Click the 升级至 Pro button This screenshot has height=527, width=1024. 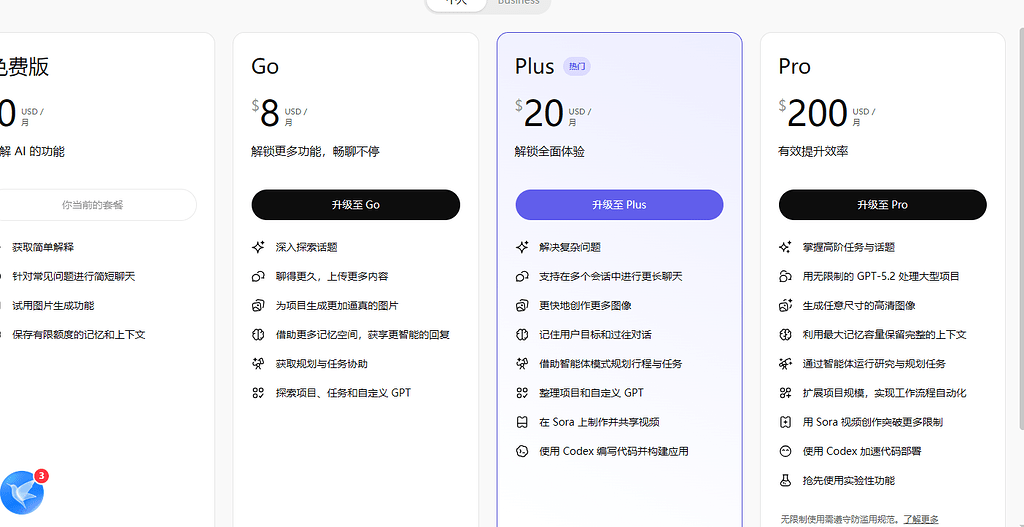point(882,204)
